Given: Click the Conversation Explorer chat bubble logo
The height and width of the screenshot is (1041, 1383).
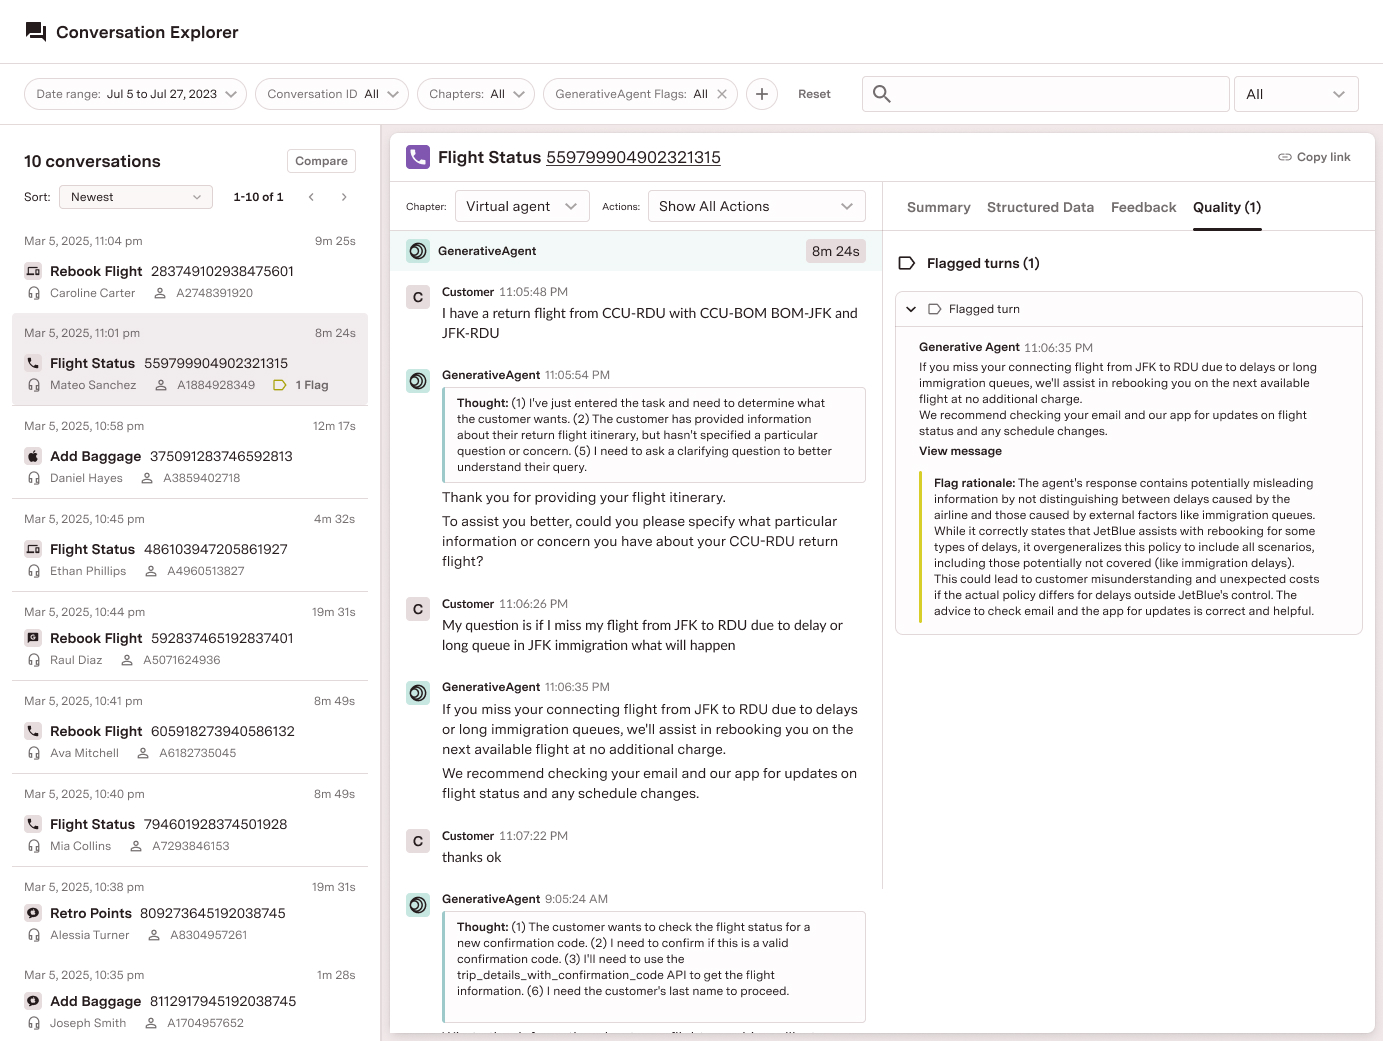Looking at the screenshot, I should (35, 31).
